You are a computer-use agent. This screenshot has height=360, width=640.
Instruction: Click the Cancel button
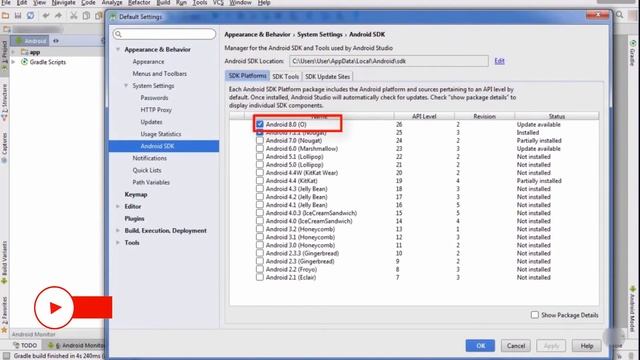coord(516,346)
